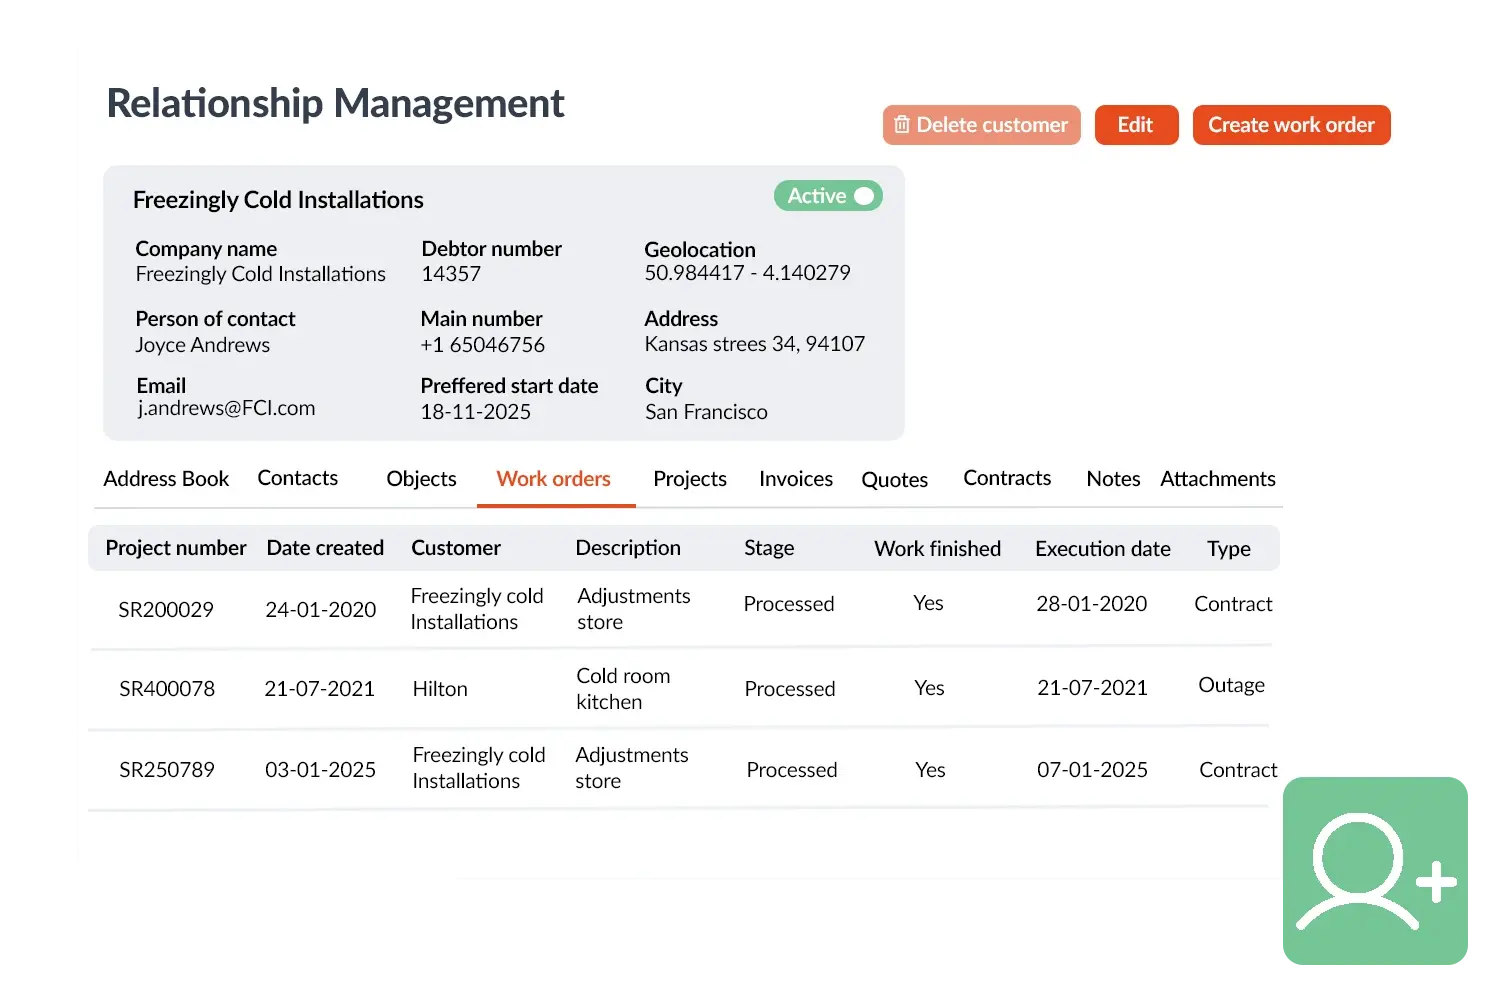Go to the Projects tab

pyautogui.click(x=689, y=479)
